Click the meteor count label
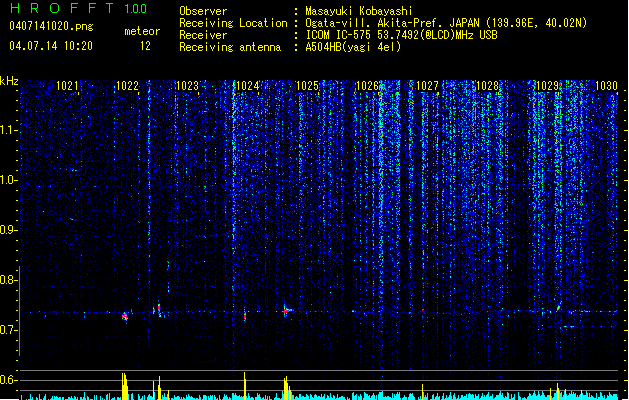 pyautogui.click(x=142, y=31)
